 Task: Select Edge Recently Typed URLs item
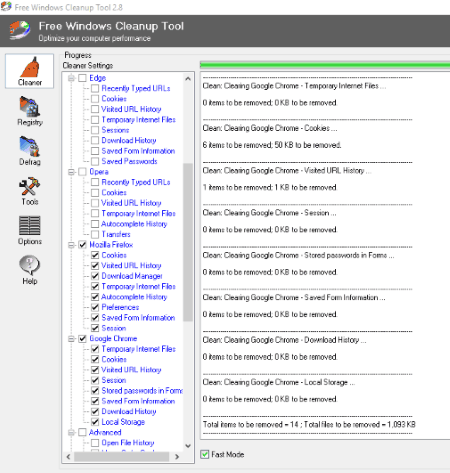pos(136,88)
